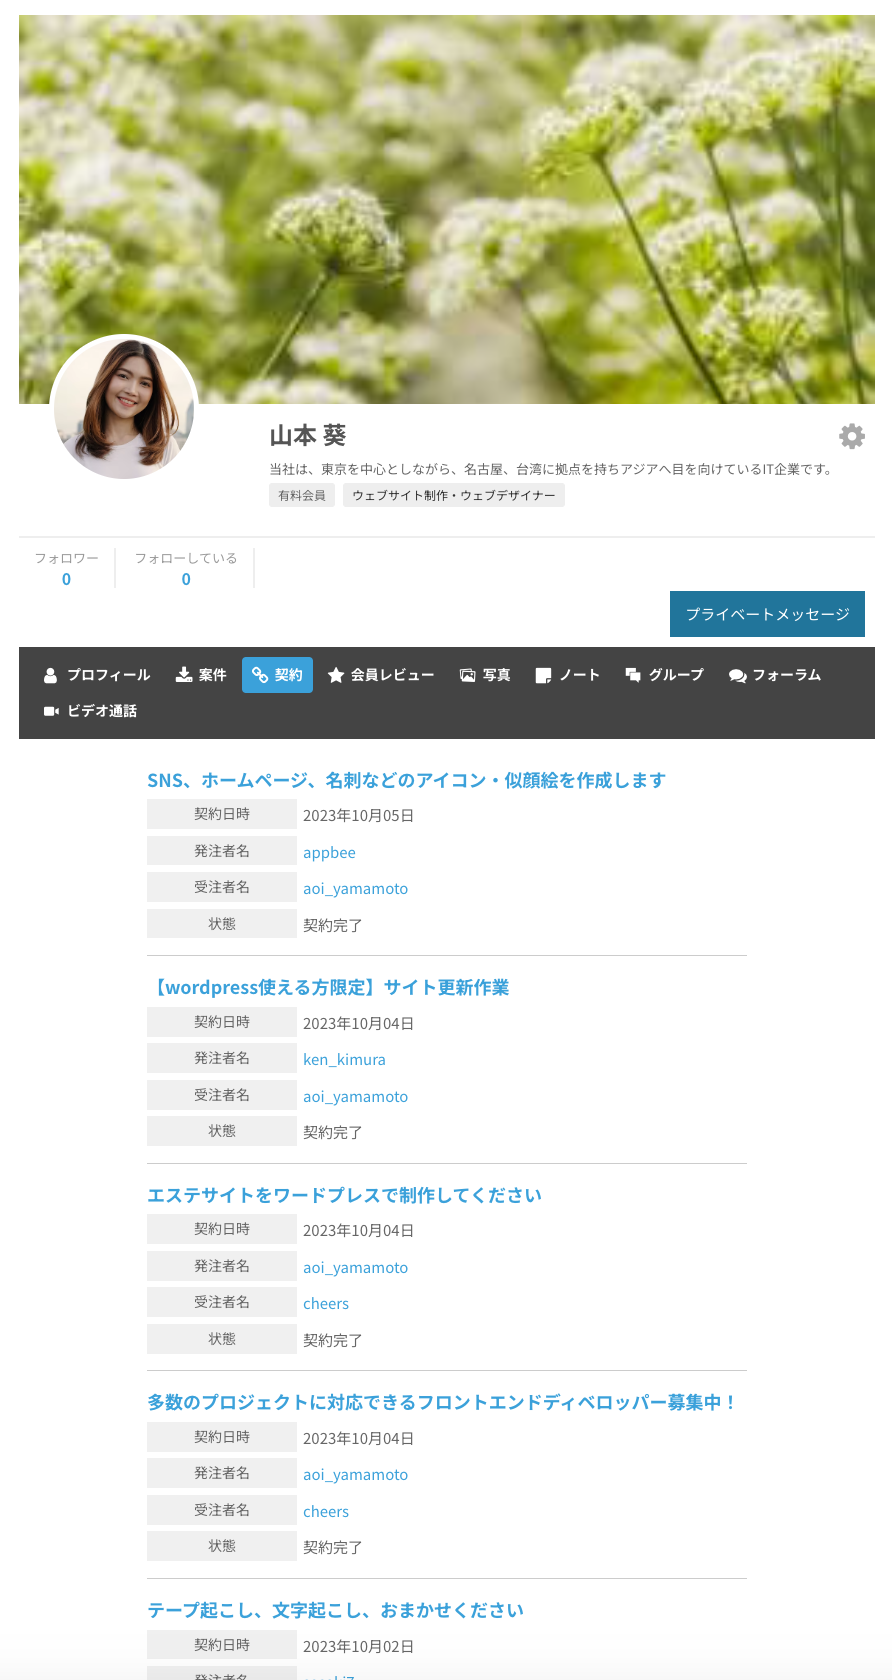Viewport: 892px width, 1680px height.
Task: Click the star icon for 会員レビュー
Action: (x=336, y=676)
